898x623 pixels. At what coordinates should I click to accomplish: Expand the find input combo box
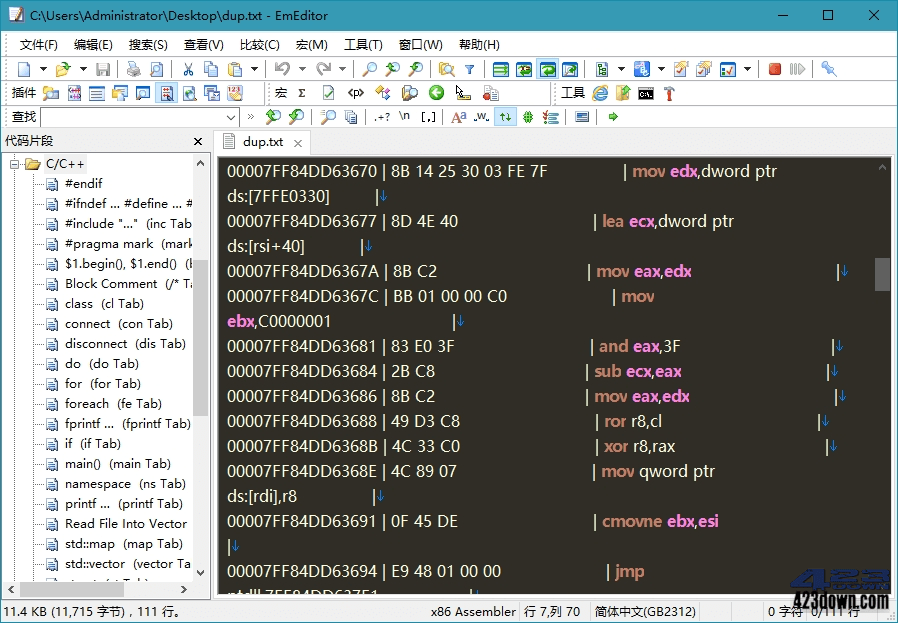[230, 117]
